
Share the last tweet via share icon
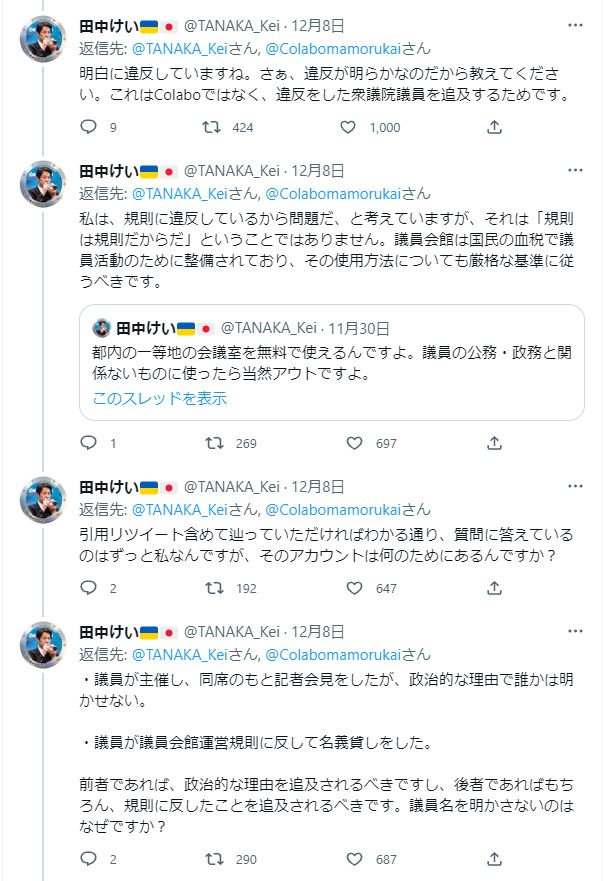(494, 859)
